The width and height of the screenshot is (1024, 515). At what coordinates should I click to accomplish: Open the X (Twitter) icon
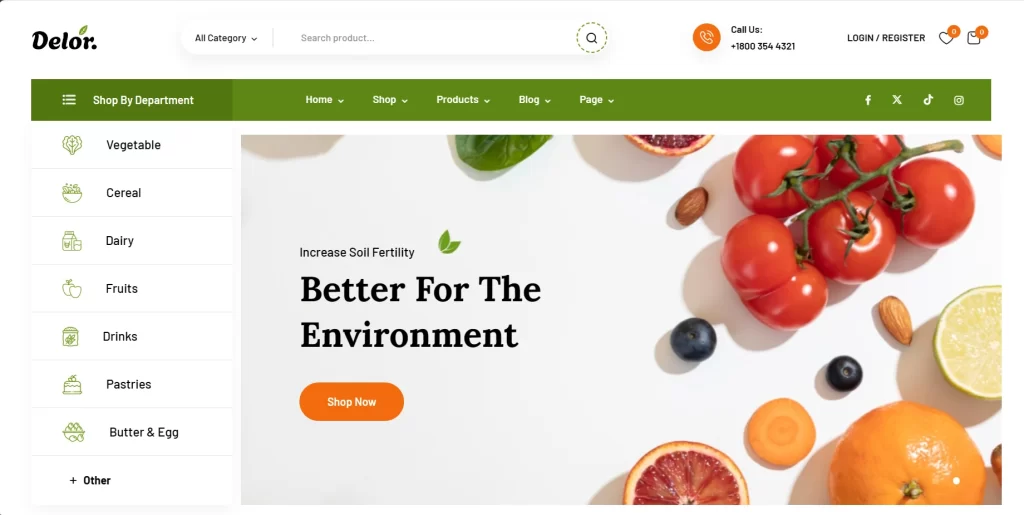tap(897, 100)
